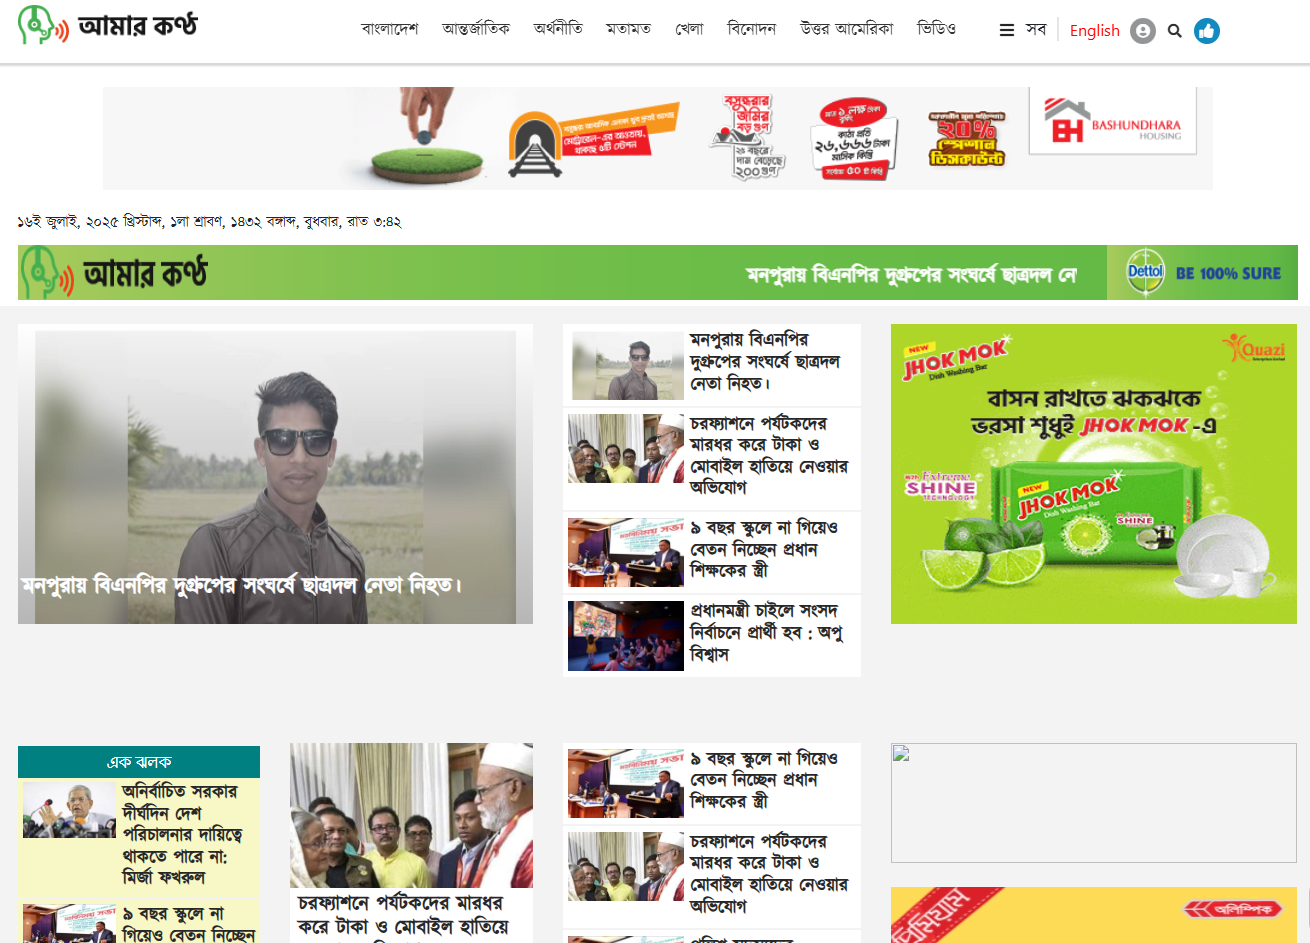
Task: Open lower list thumbnail for চরফ্যাশনে পর্যটকদের story
Action: click(626, 867)
